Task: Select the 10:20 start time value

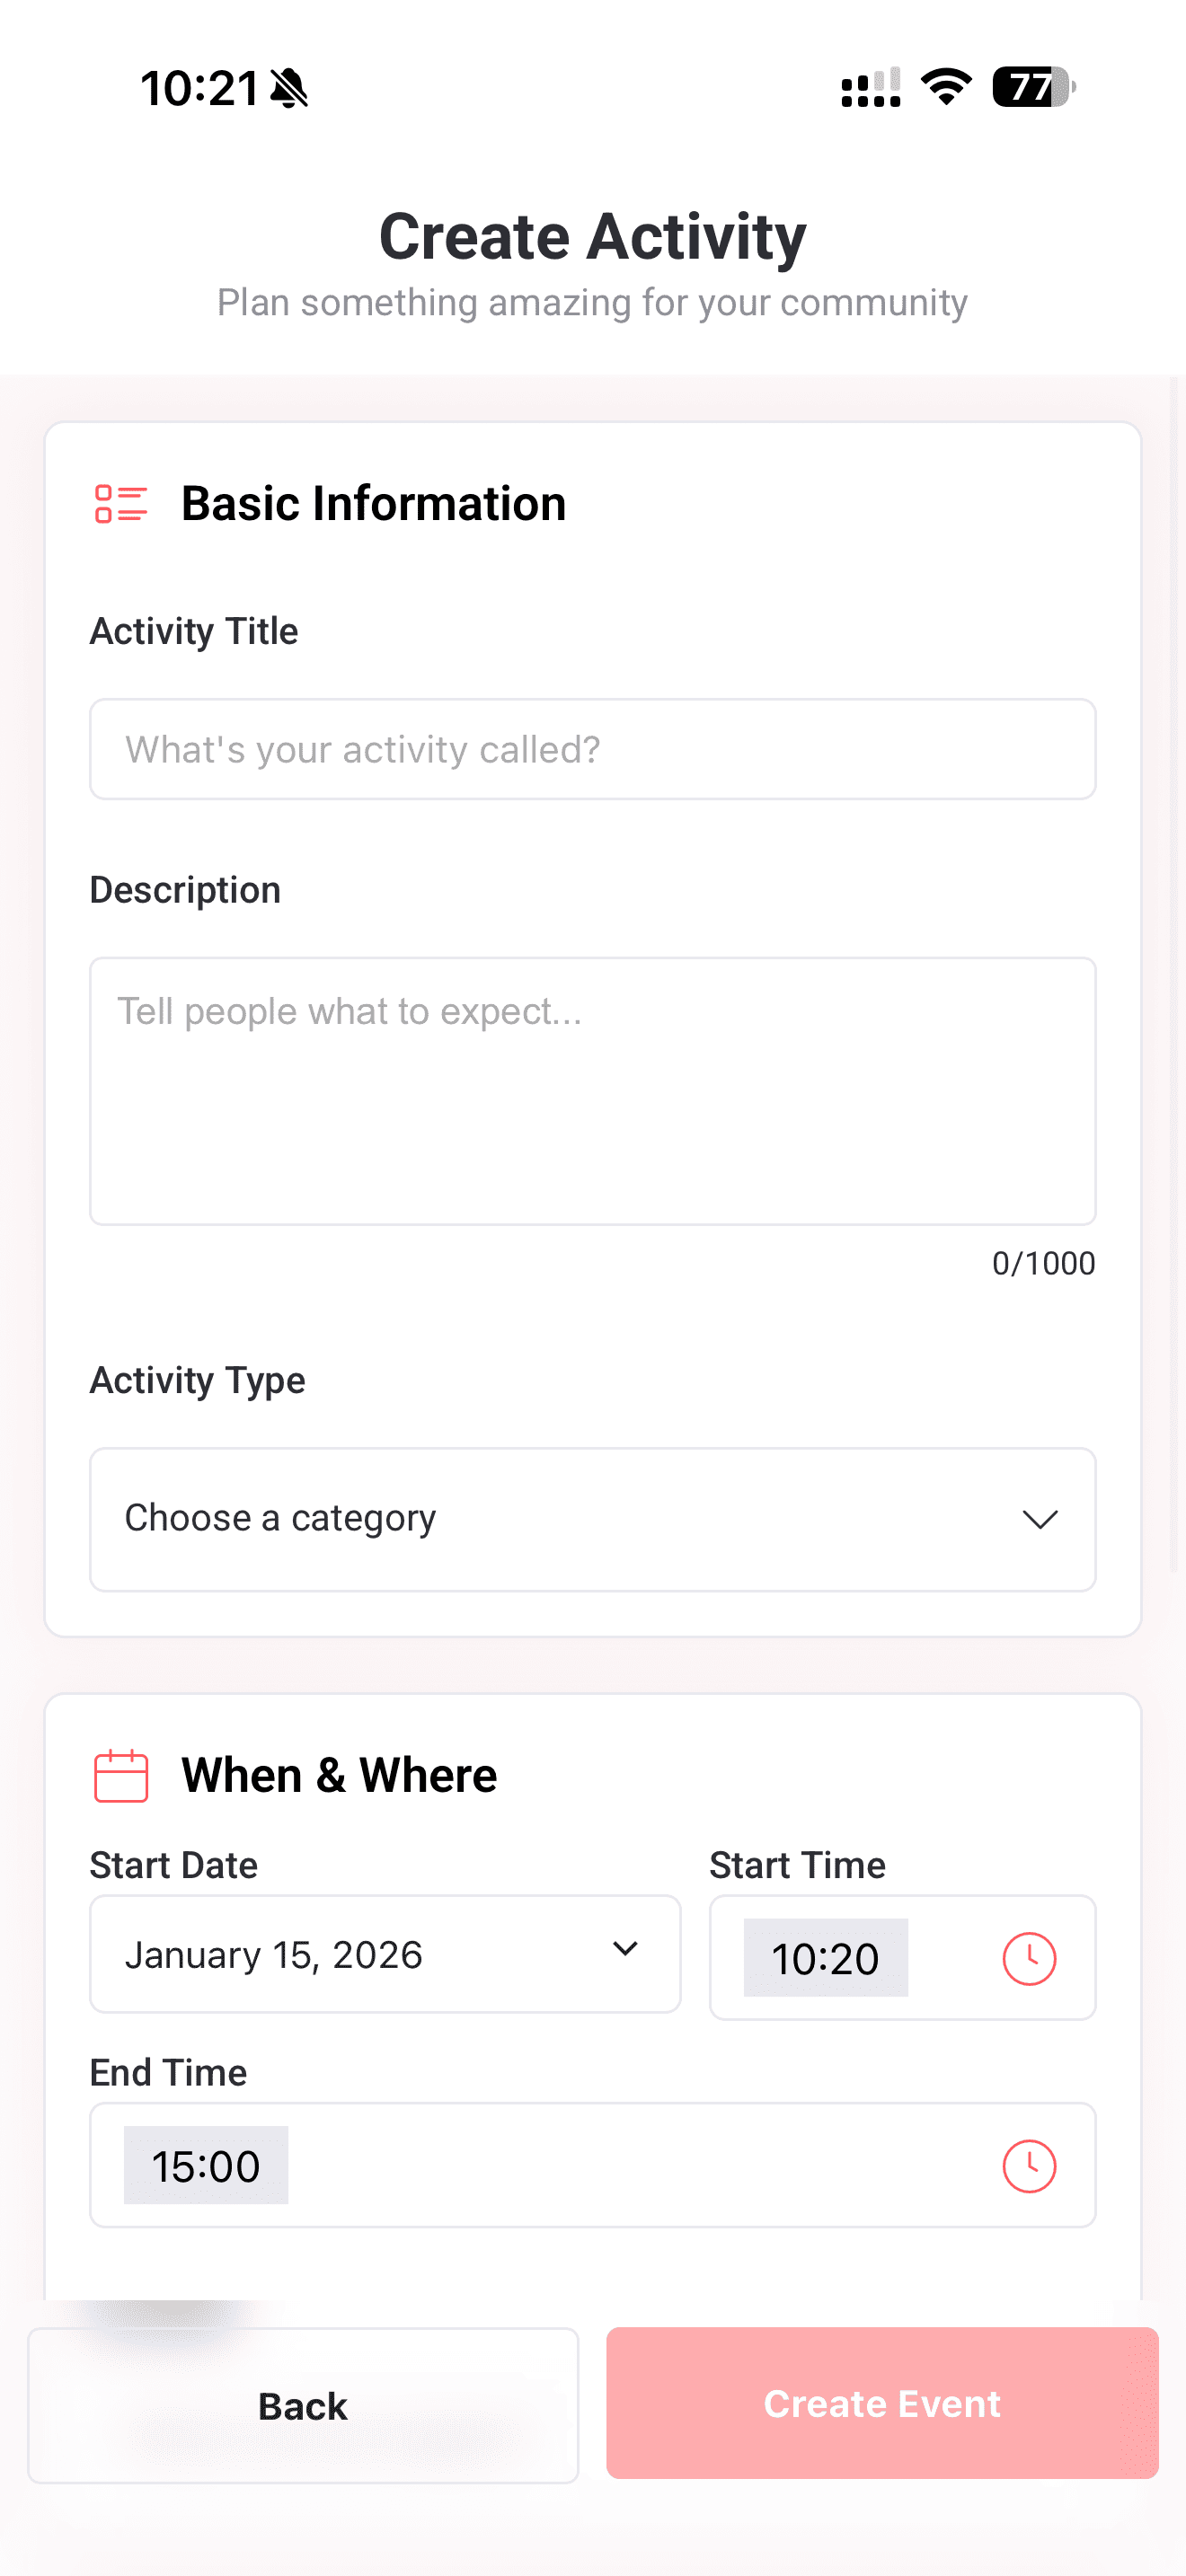Action: click(x=825, y=1958)
